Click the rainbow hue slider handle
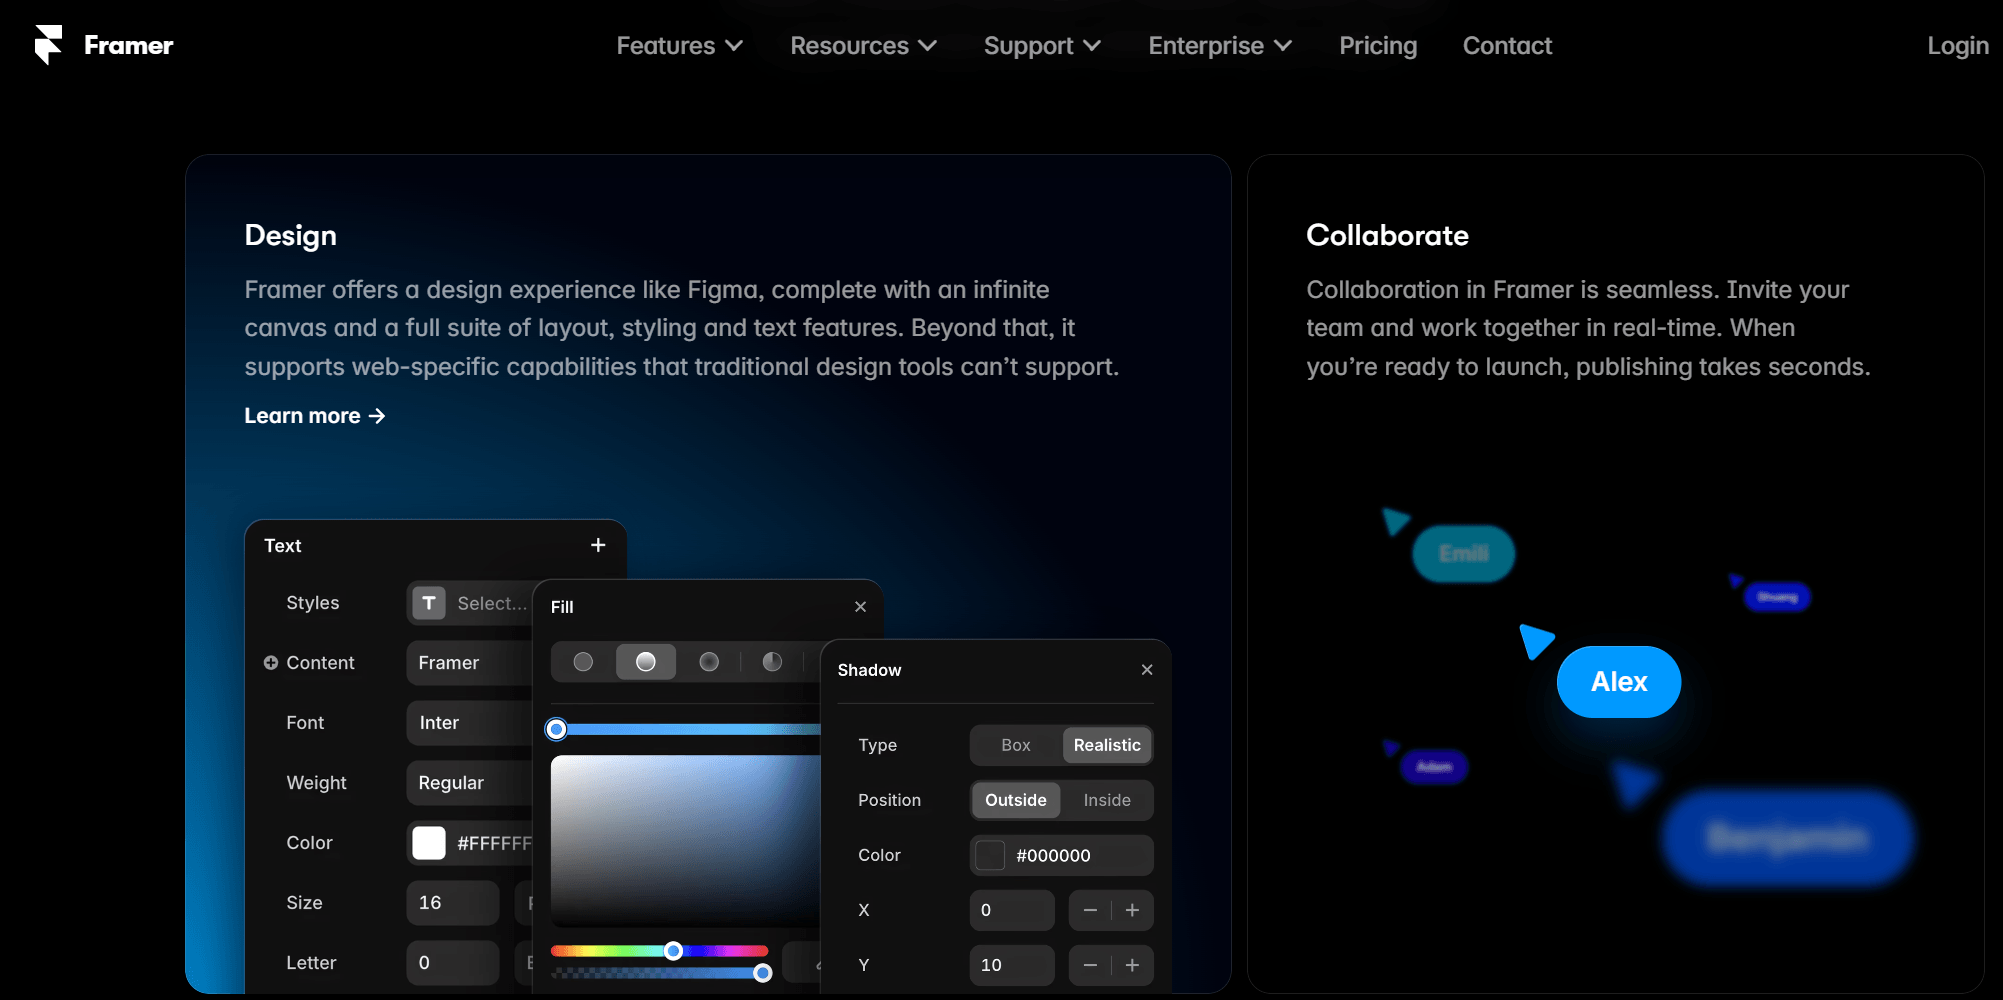 tap(674, 950)
